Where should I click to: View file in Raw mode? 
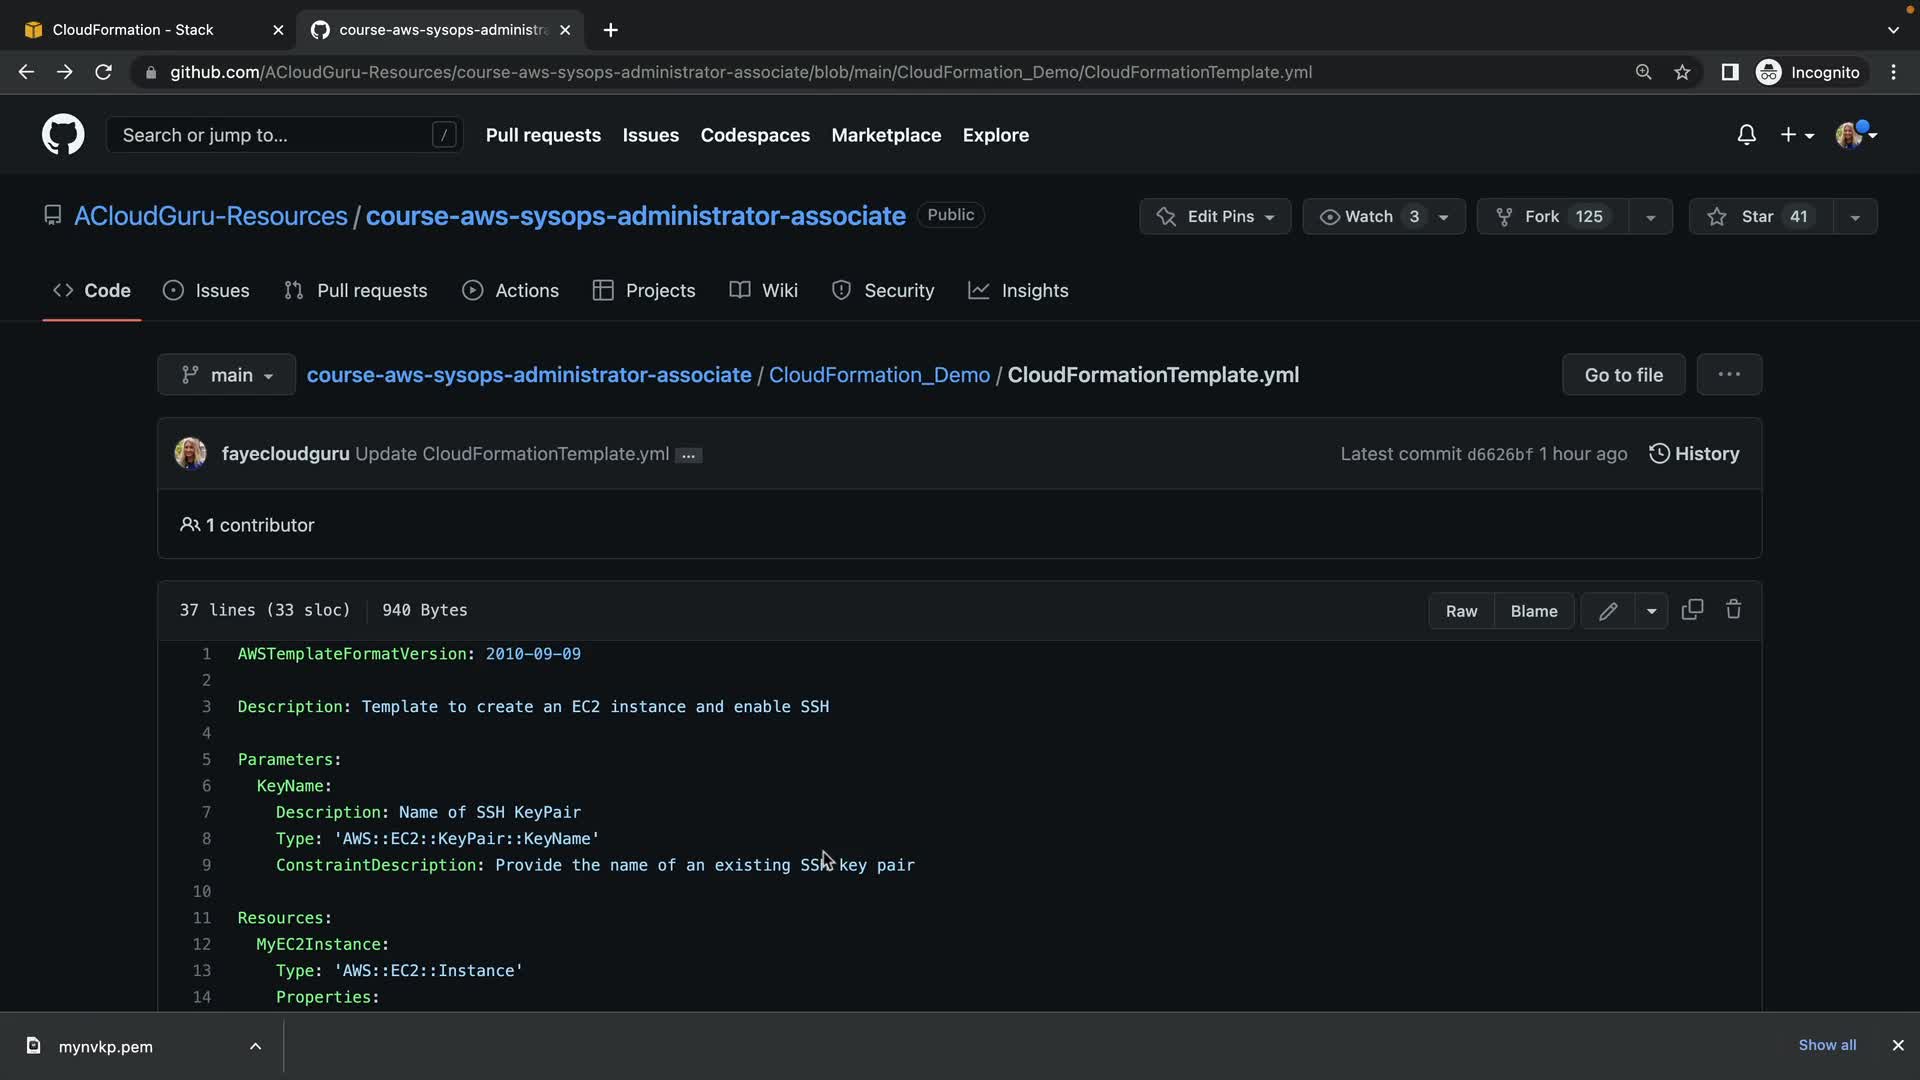(x=1461, y=611)
